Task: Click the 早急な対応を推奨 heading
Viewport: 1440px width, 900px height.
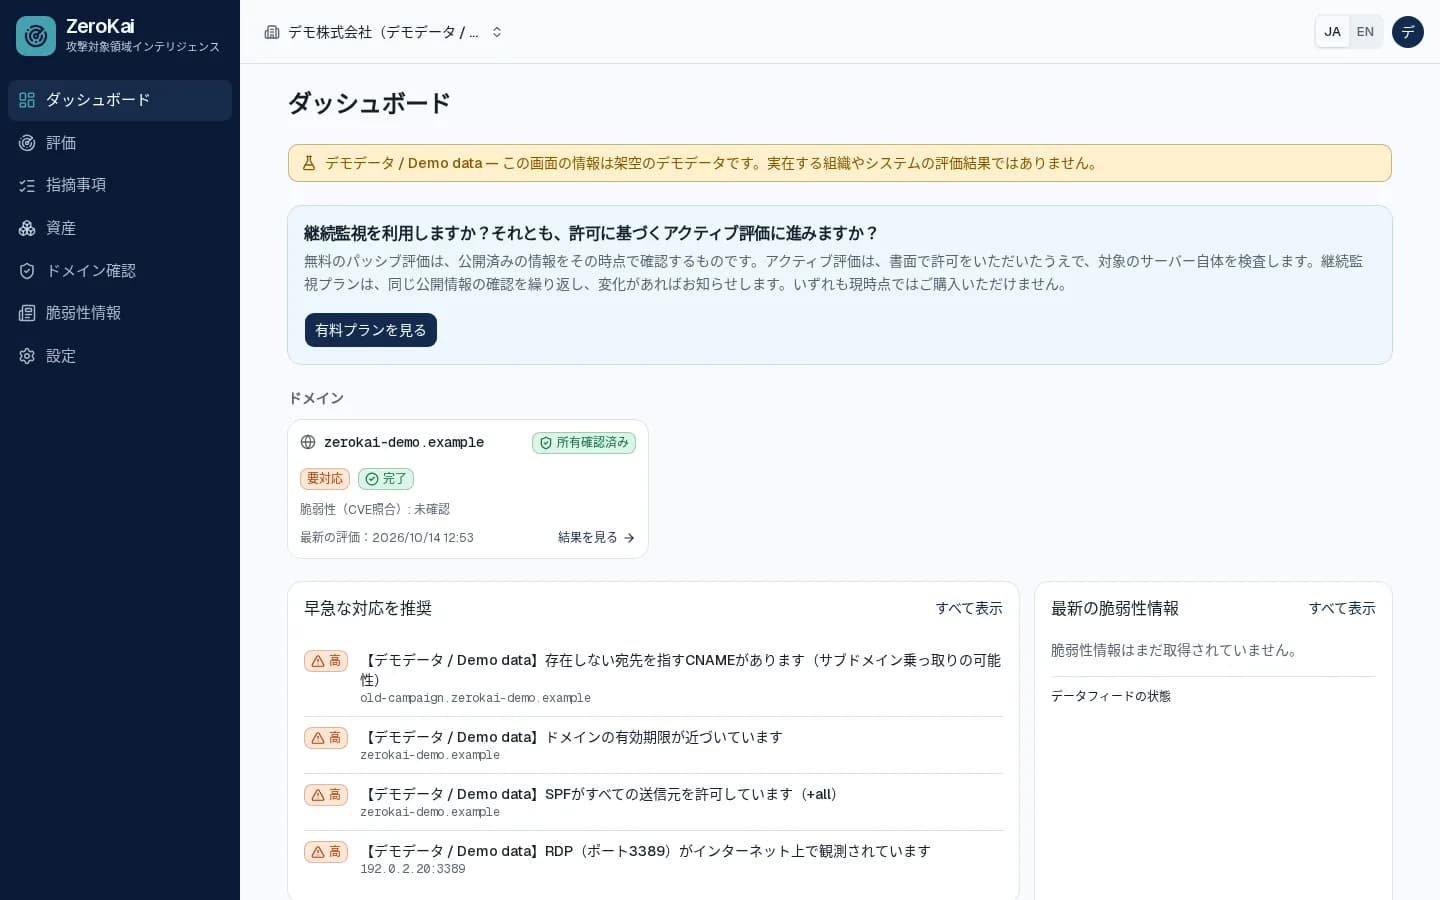Action: point(368,608)
